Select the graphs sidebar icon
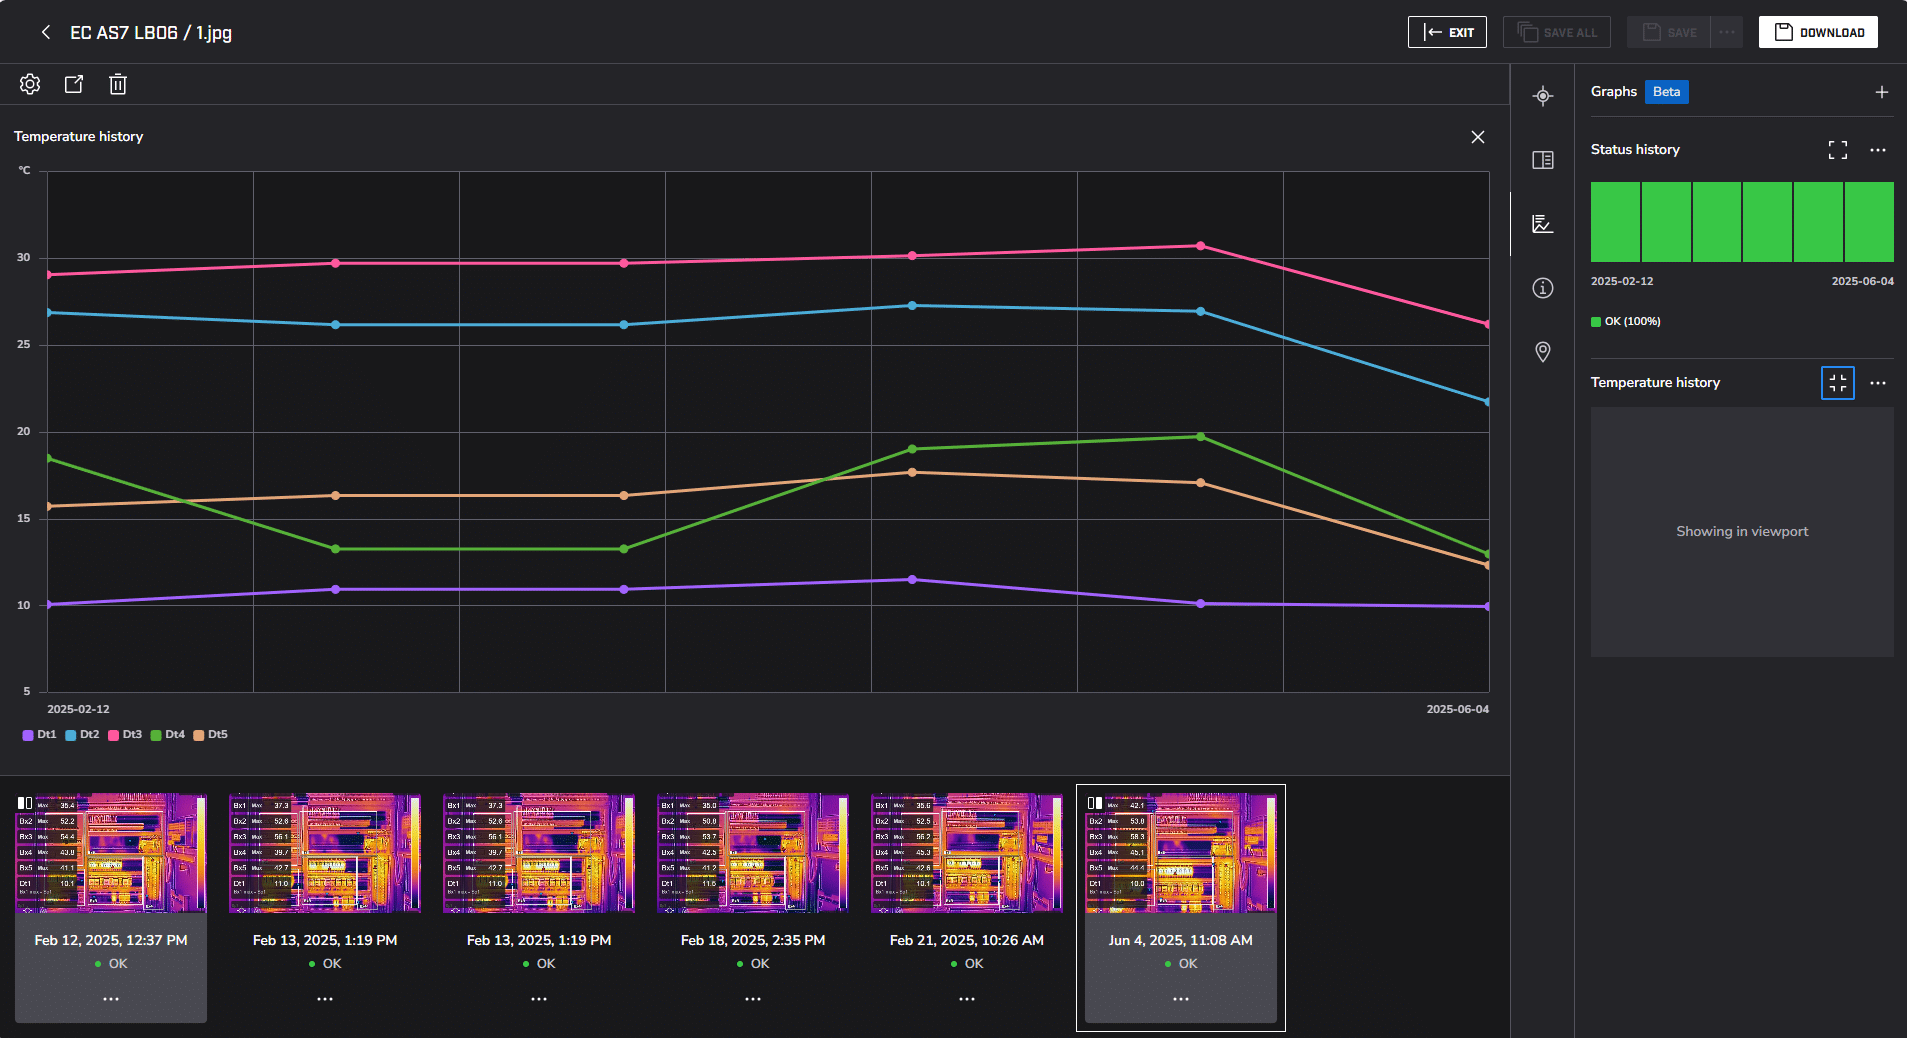 click(1542, 224)
